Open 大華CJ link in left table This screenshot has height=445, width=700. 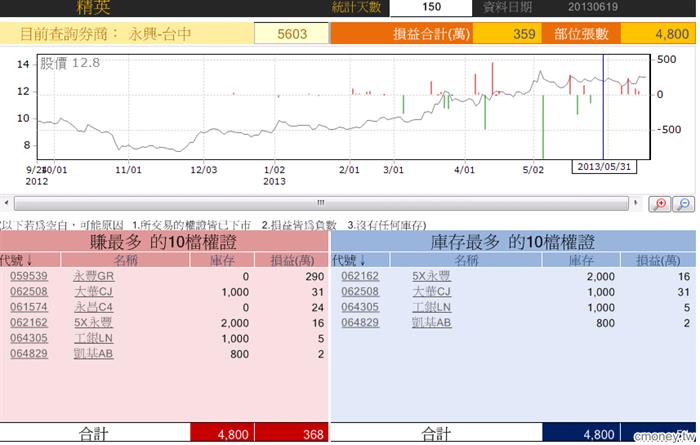(93, 291)
